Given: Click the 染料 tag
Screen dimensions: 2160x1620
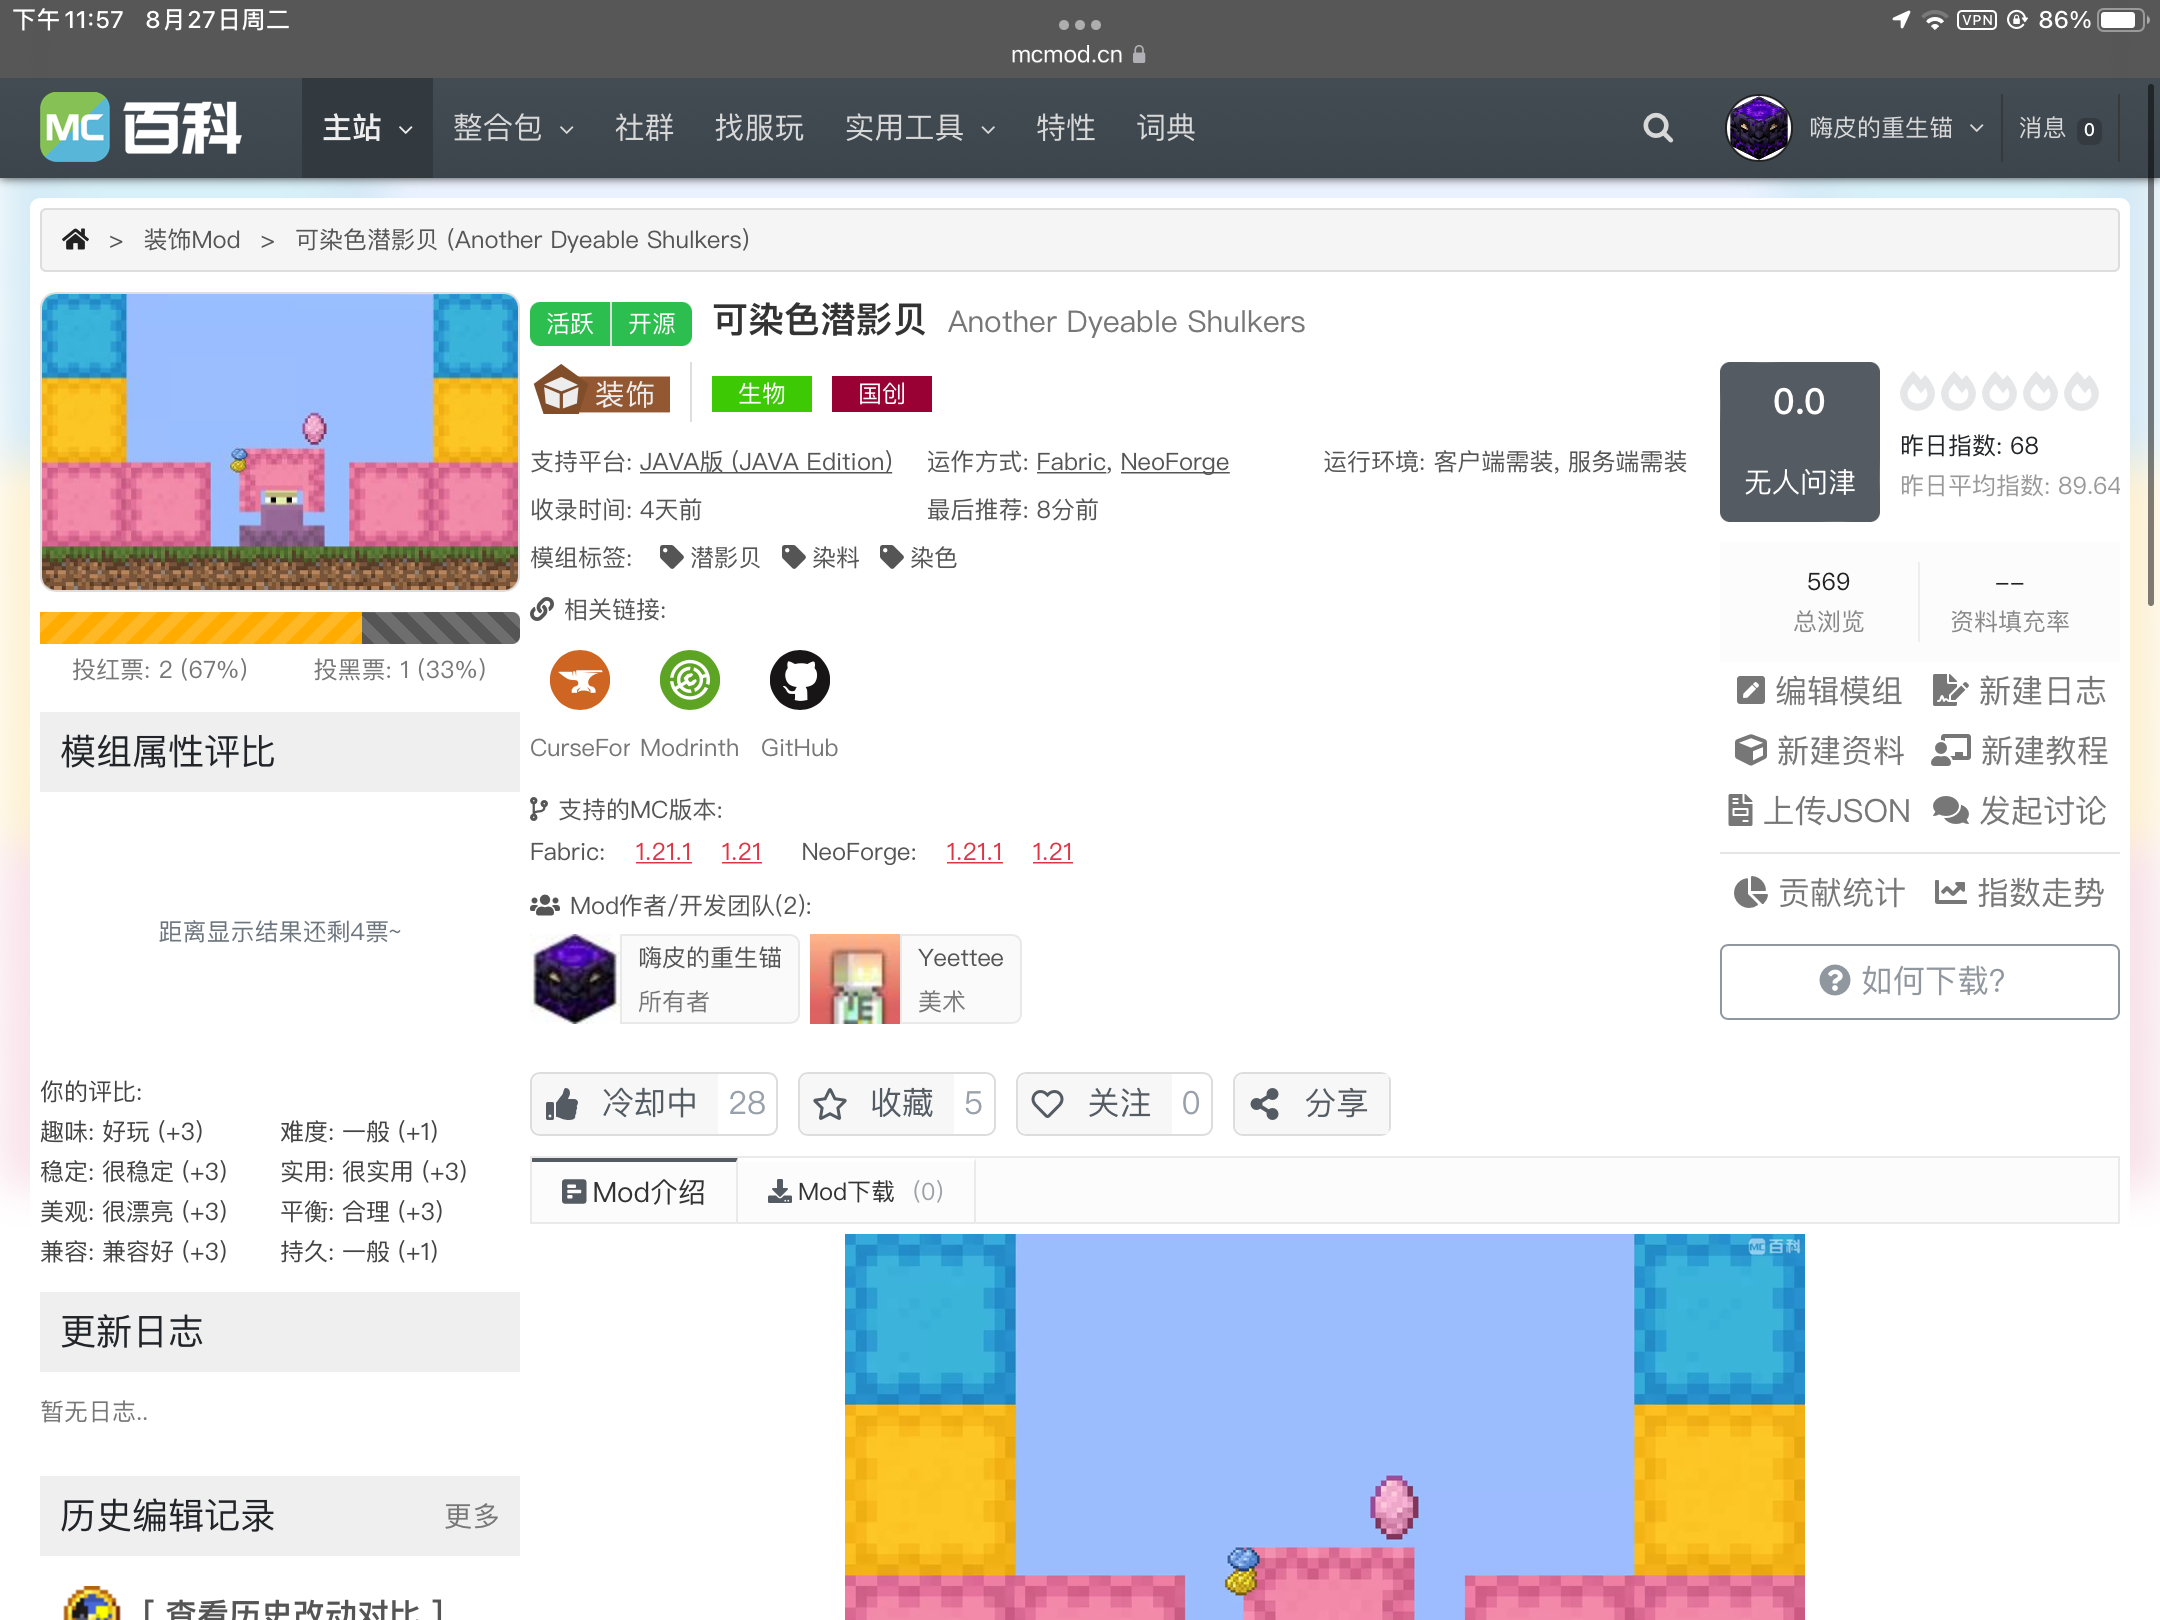Looking at the screenshot, I should [x=821, y=557].
